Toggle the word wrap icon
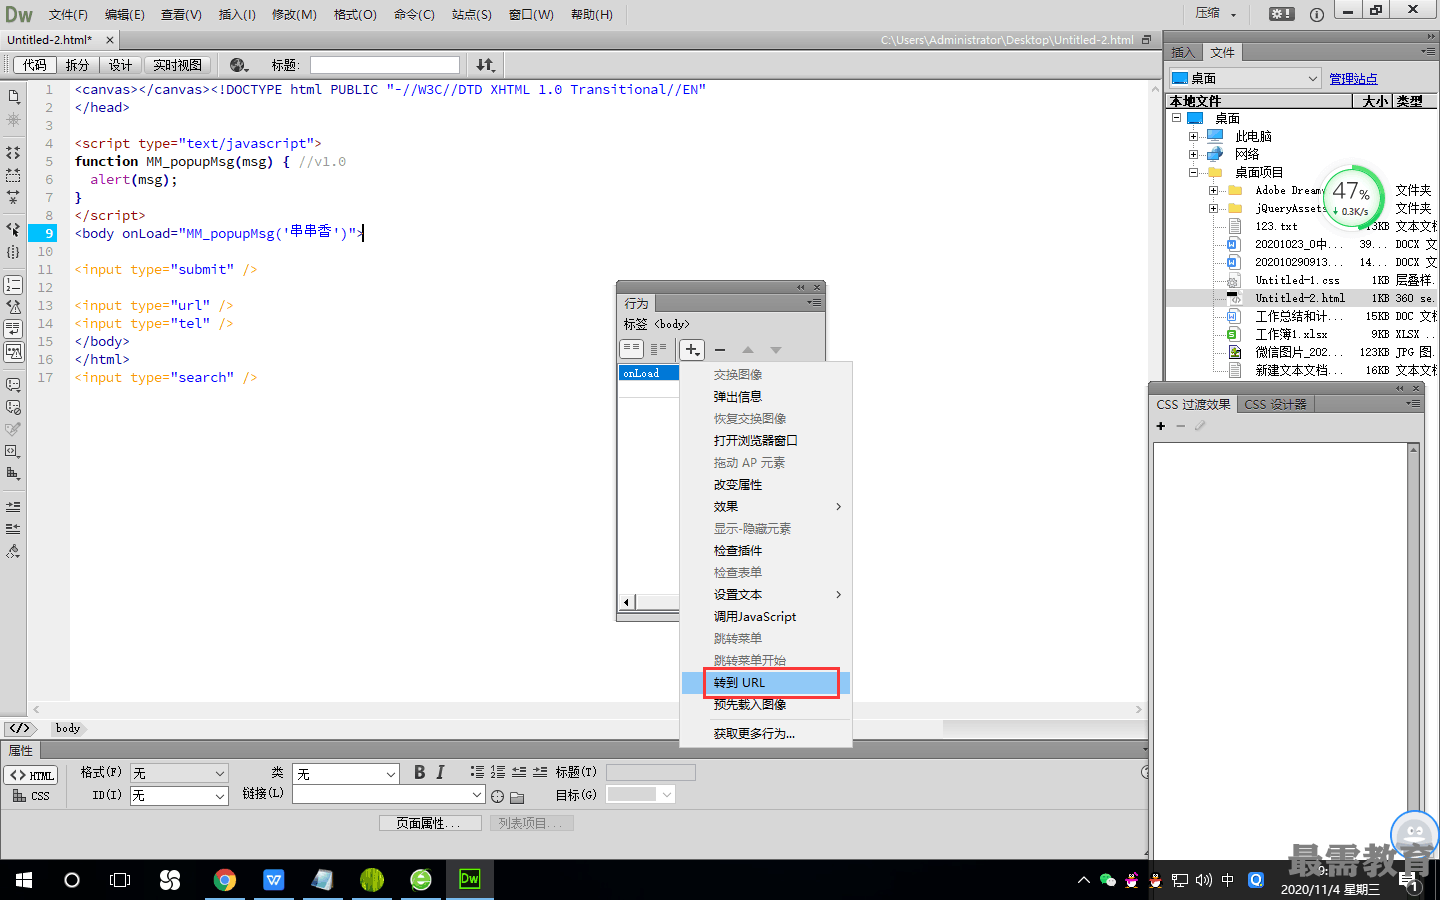Viewport: 1440px width, 900px height. click(x=13, y=329)
